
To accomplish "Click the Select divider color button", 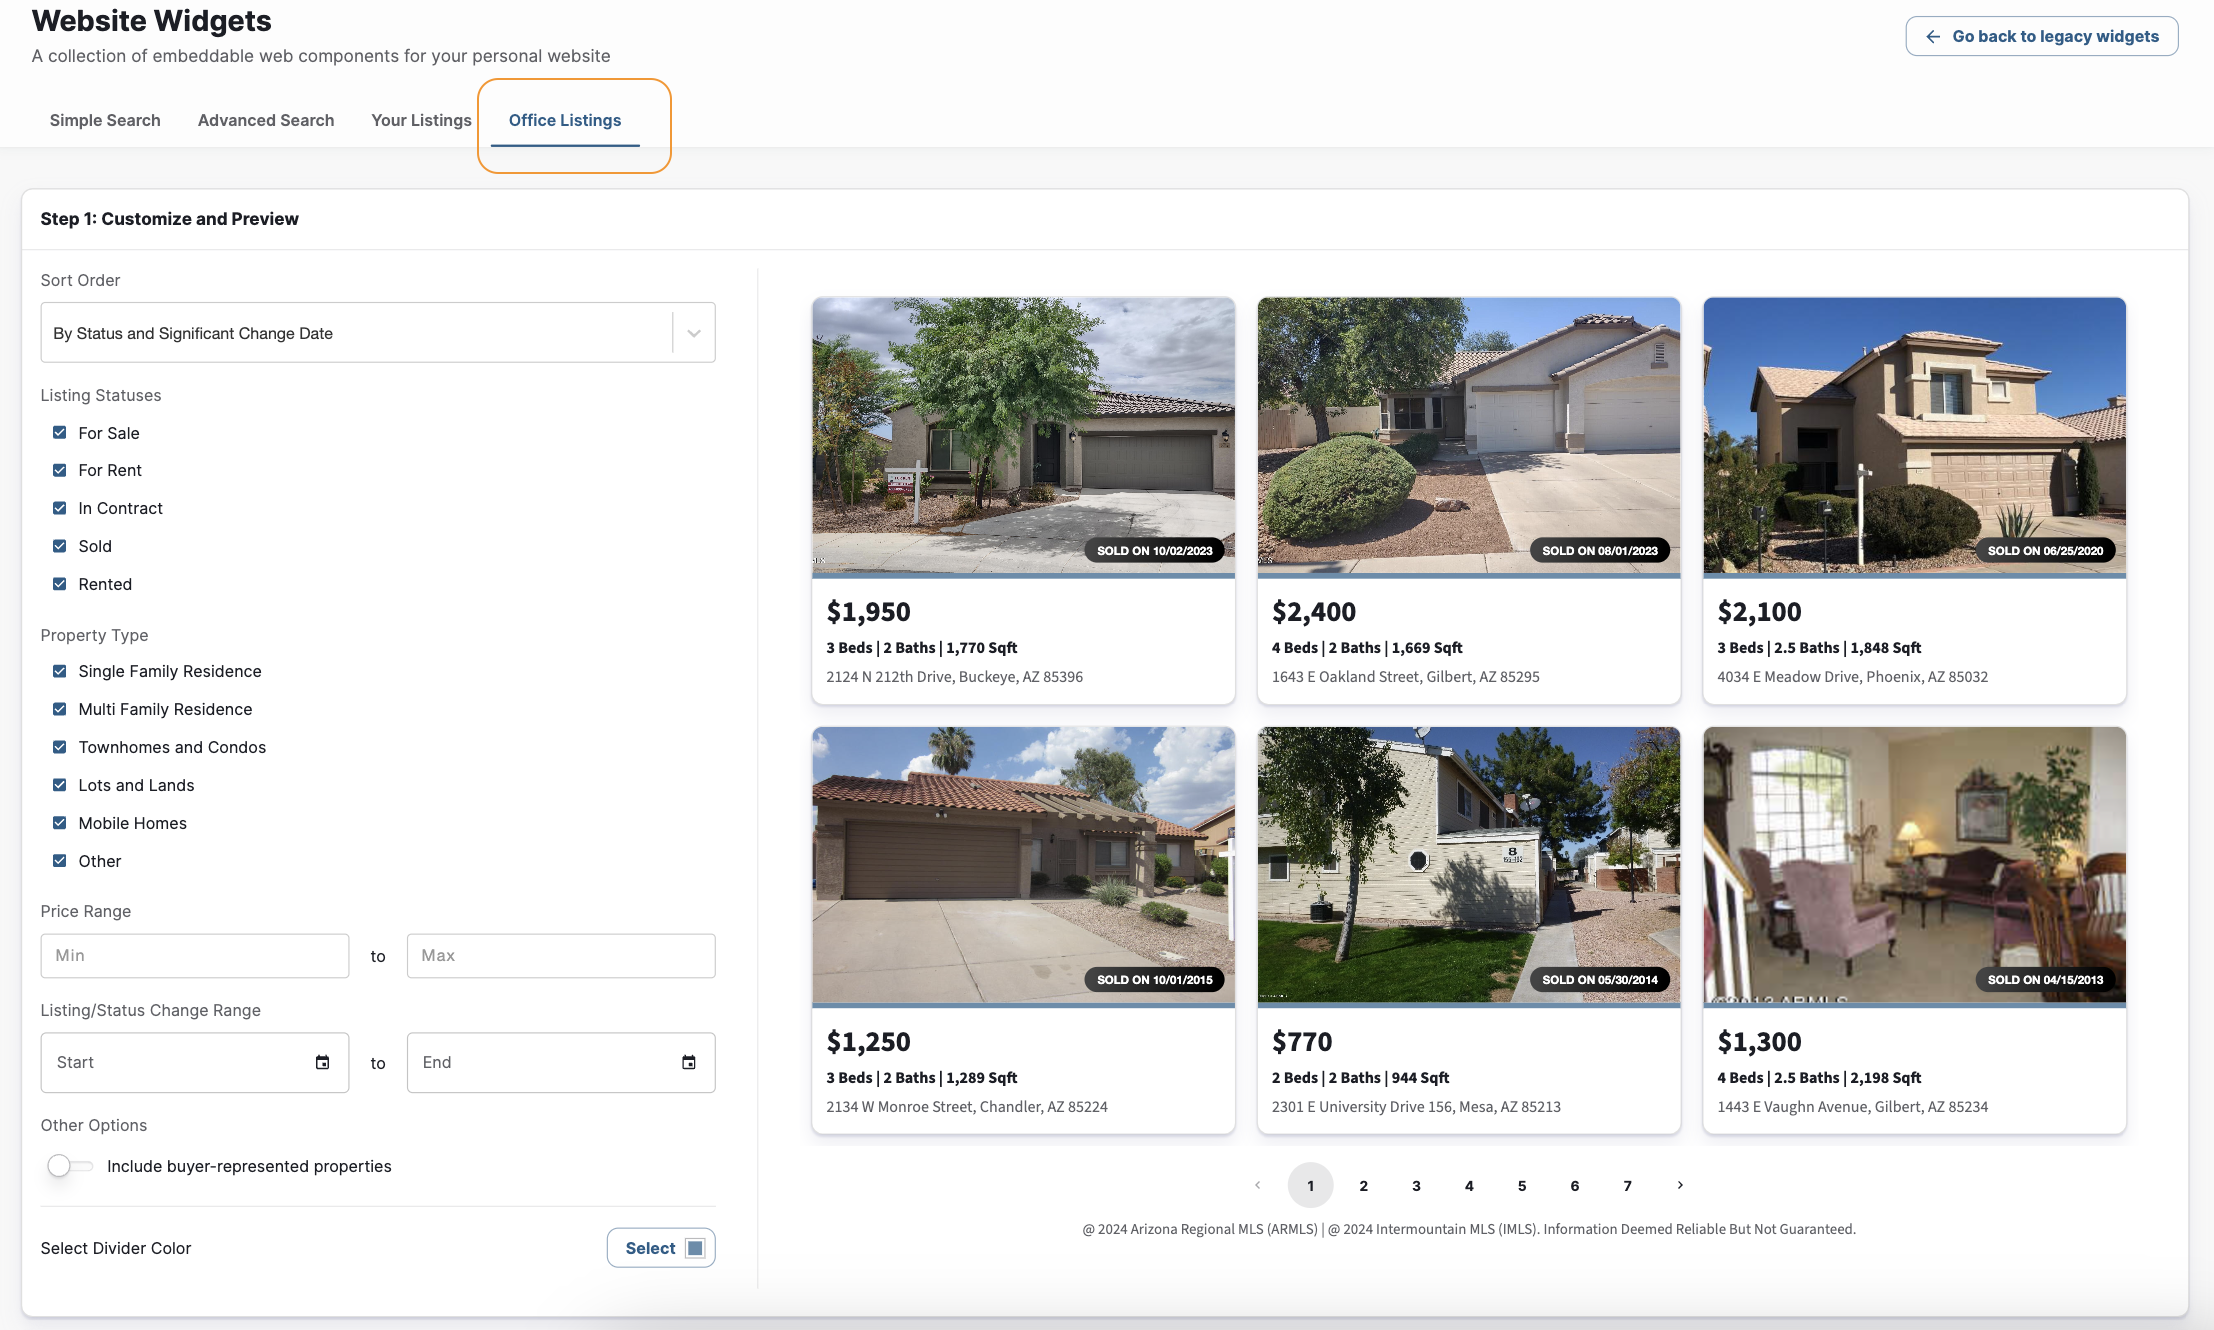I will [661, 1248].
